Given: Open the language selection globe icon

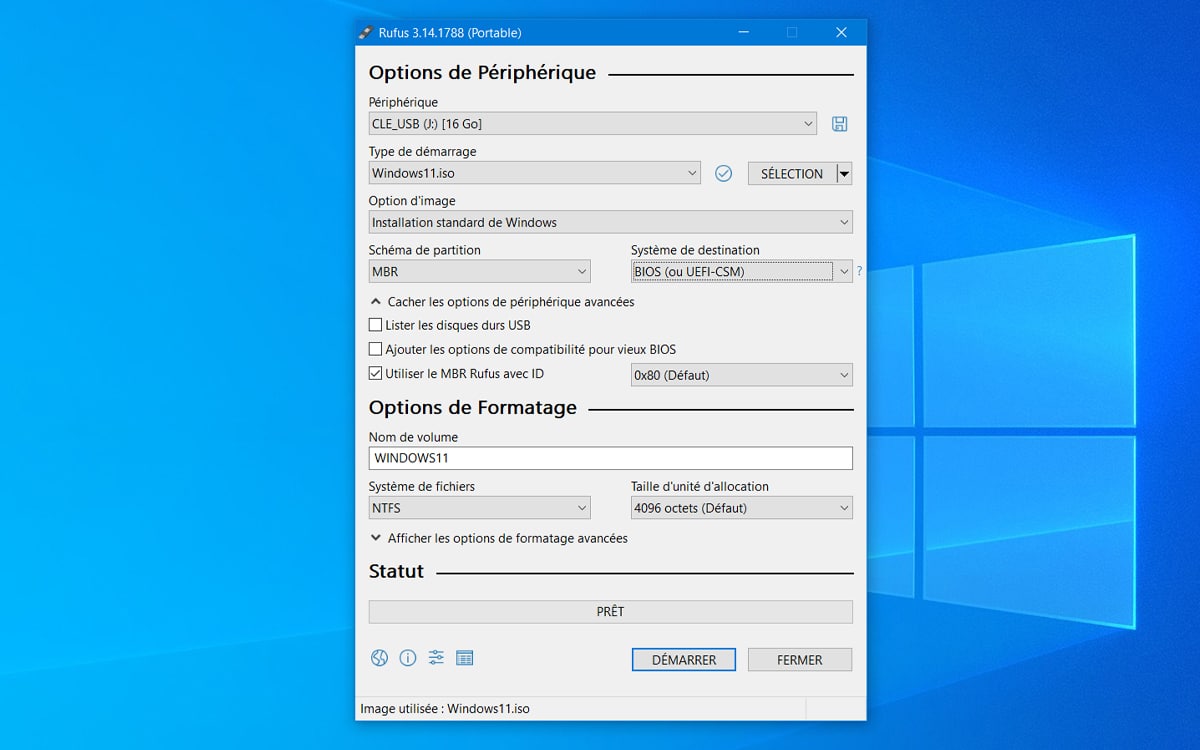Looking at the screenshot, I should [378, 657].
